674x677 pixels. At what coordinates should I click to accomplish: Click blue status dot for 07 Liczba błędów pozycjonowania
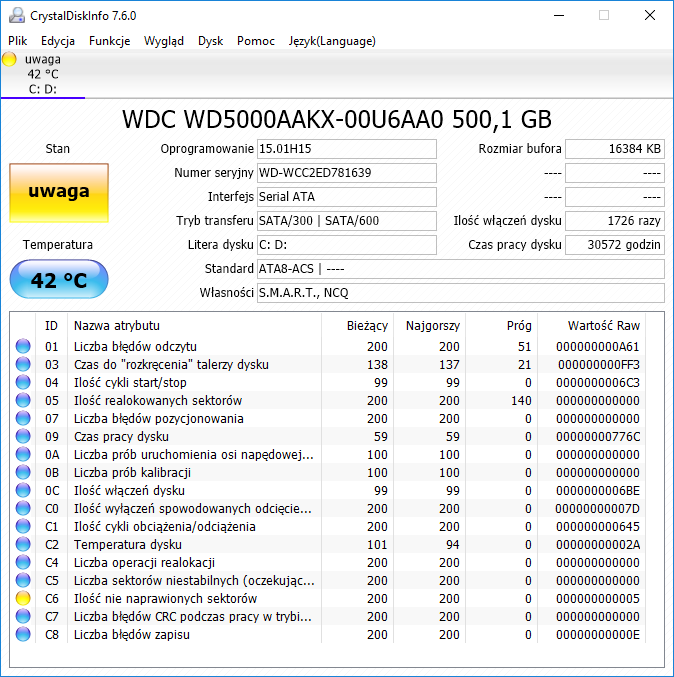click(23, 418)
